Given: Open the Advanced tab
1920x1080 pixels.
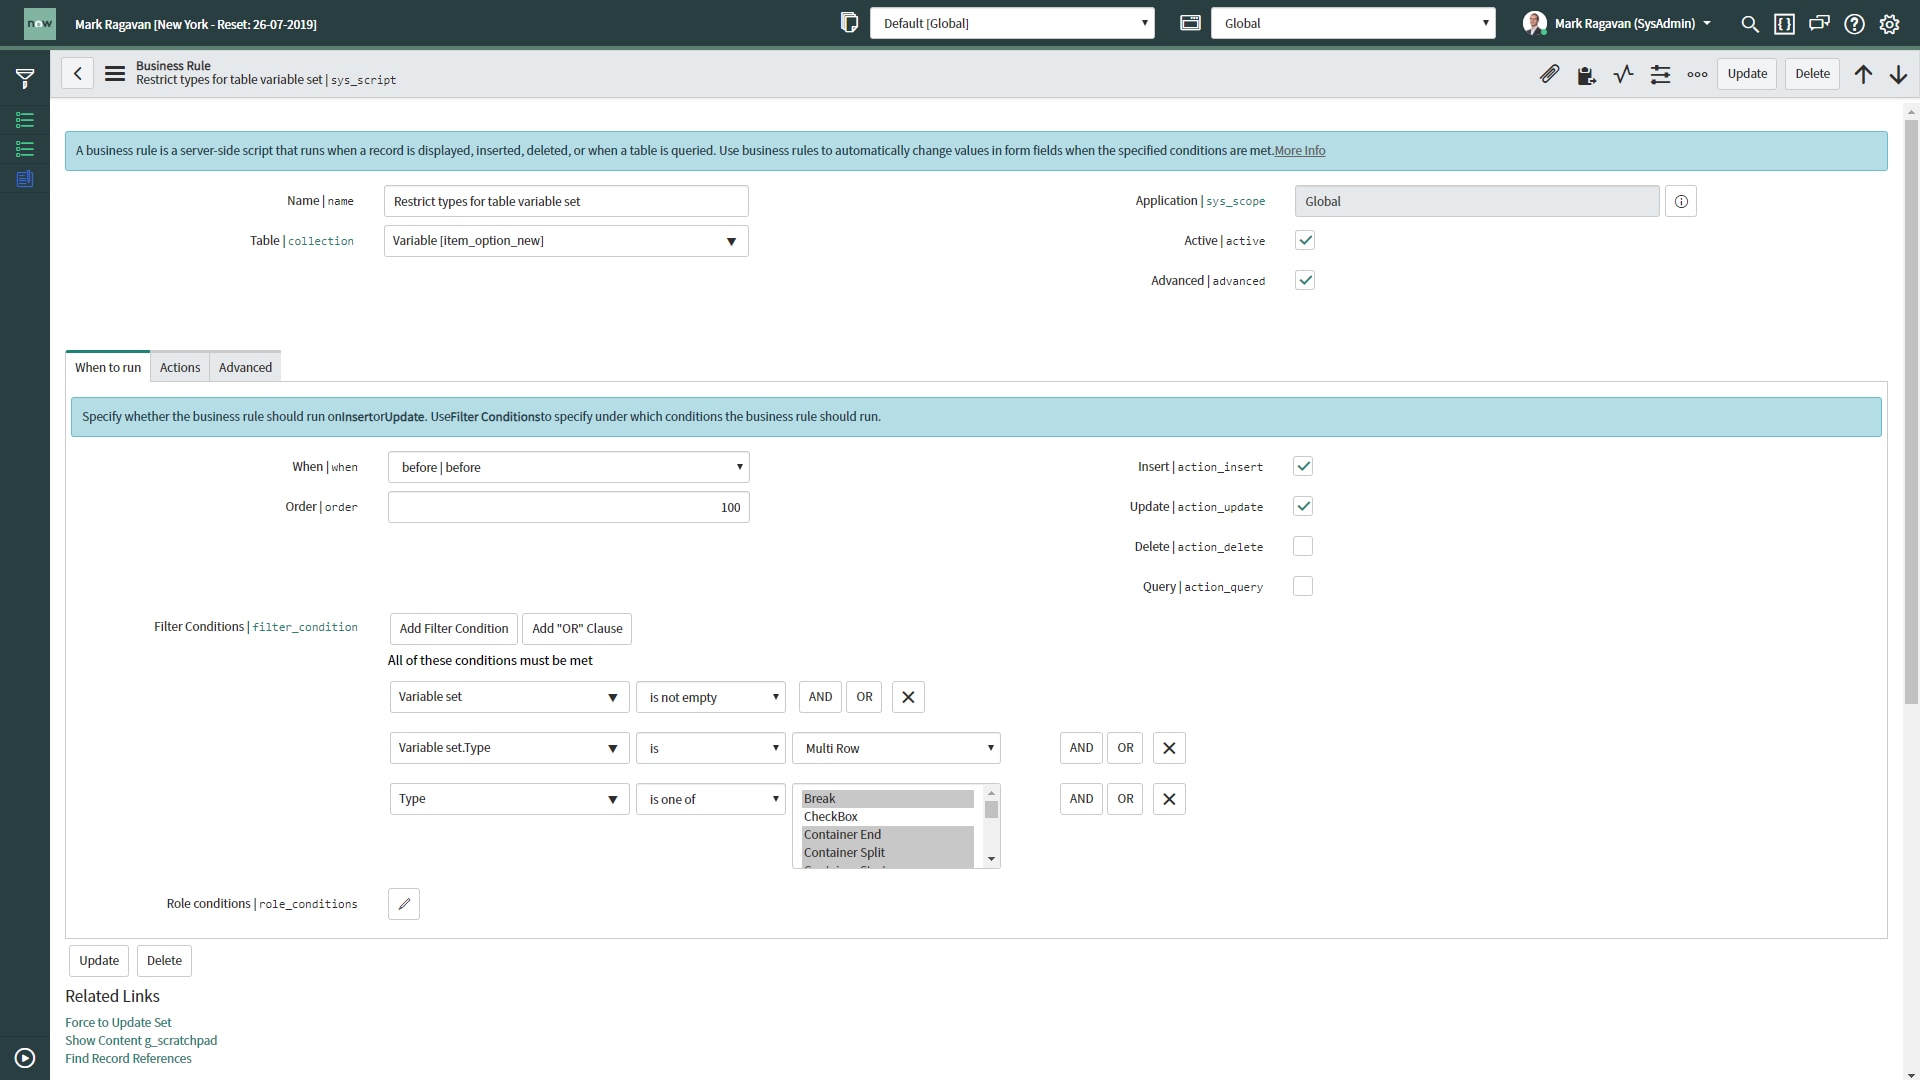Looking at the screenshot, I should point(245,367).
